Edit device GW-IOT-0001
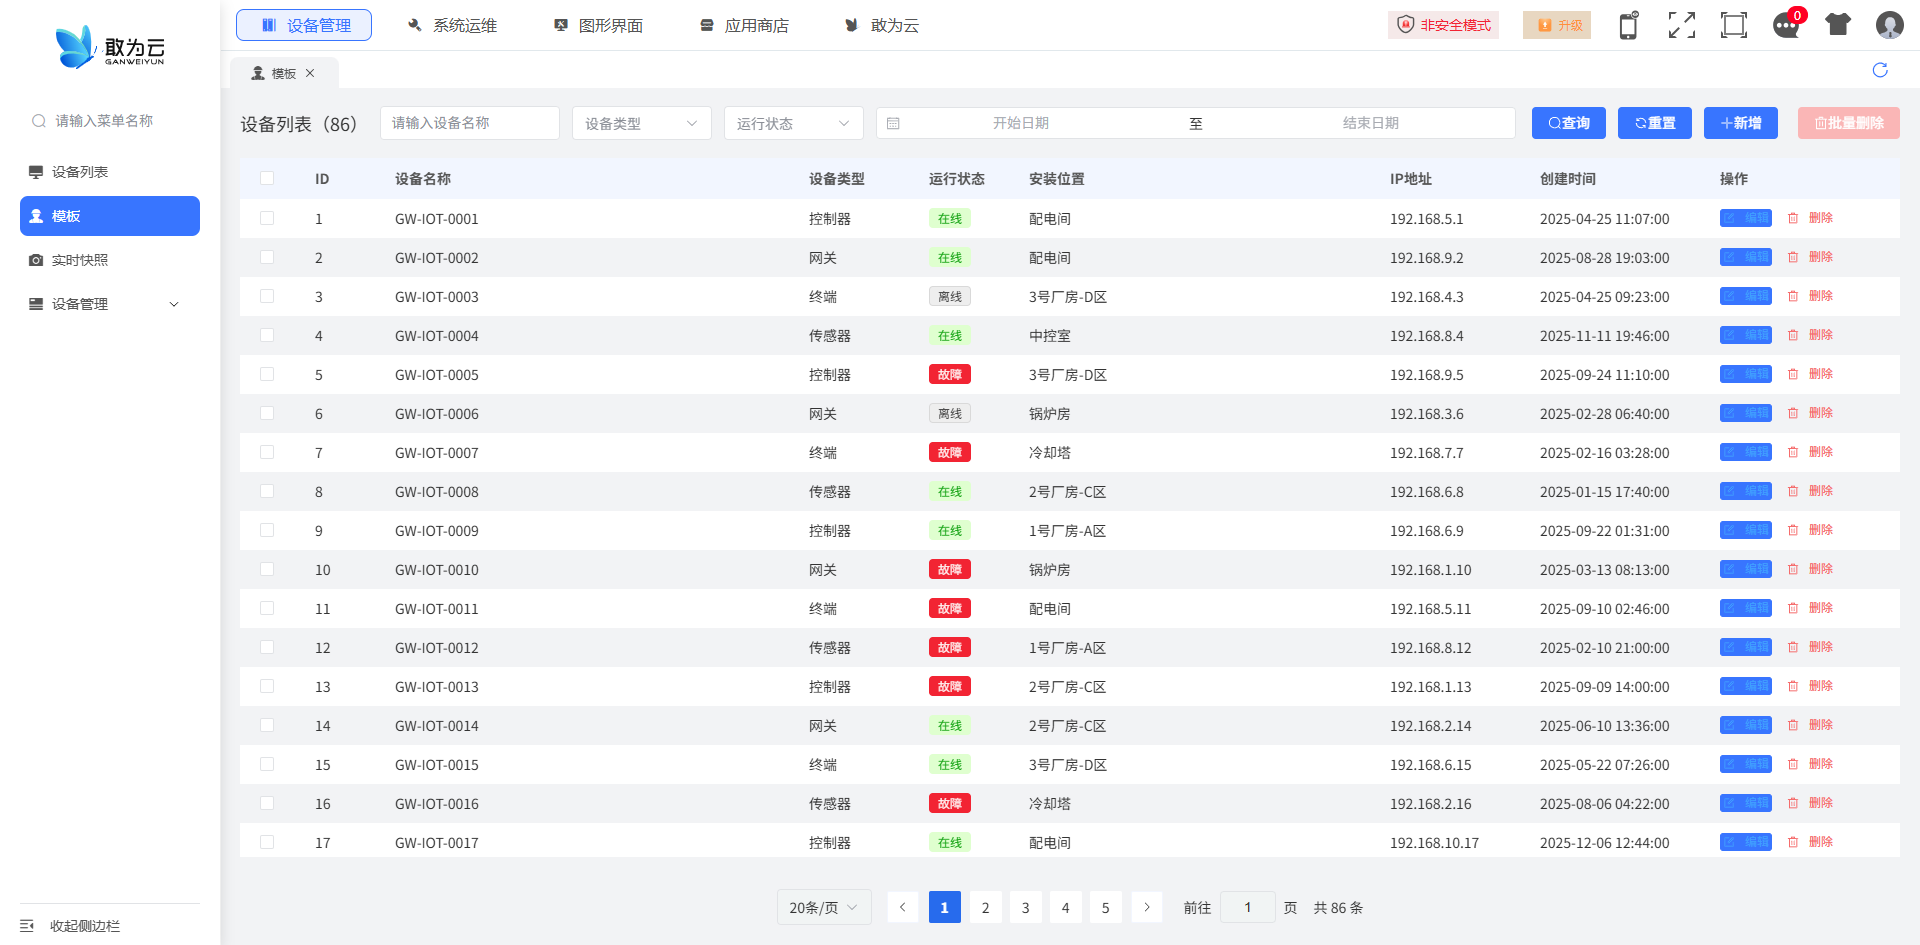 coord(1746,218)
